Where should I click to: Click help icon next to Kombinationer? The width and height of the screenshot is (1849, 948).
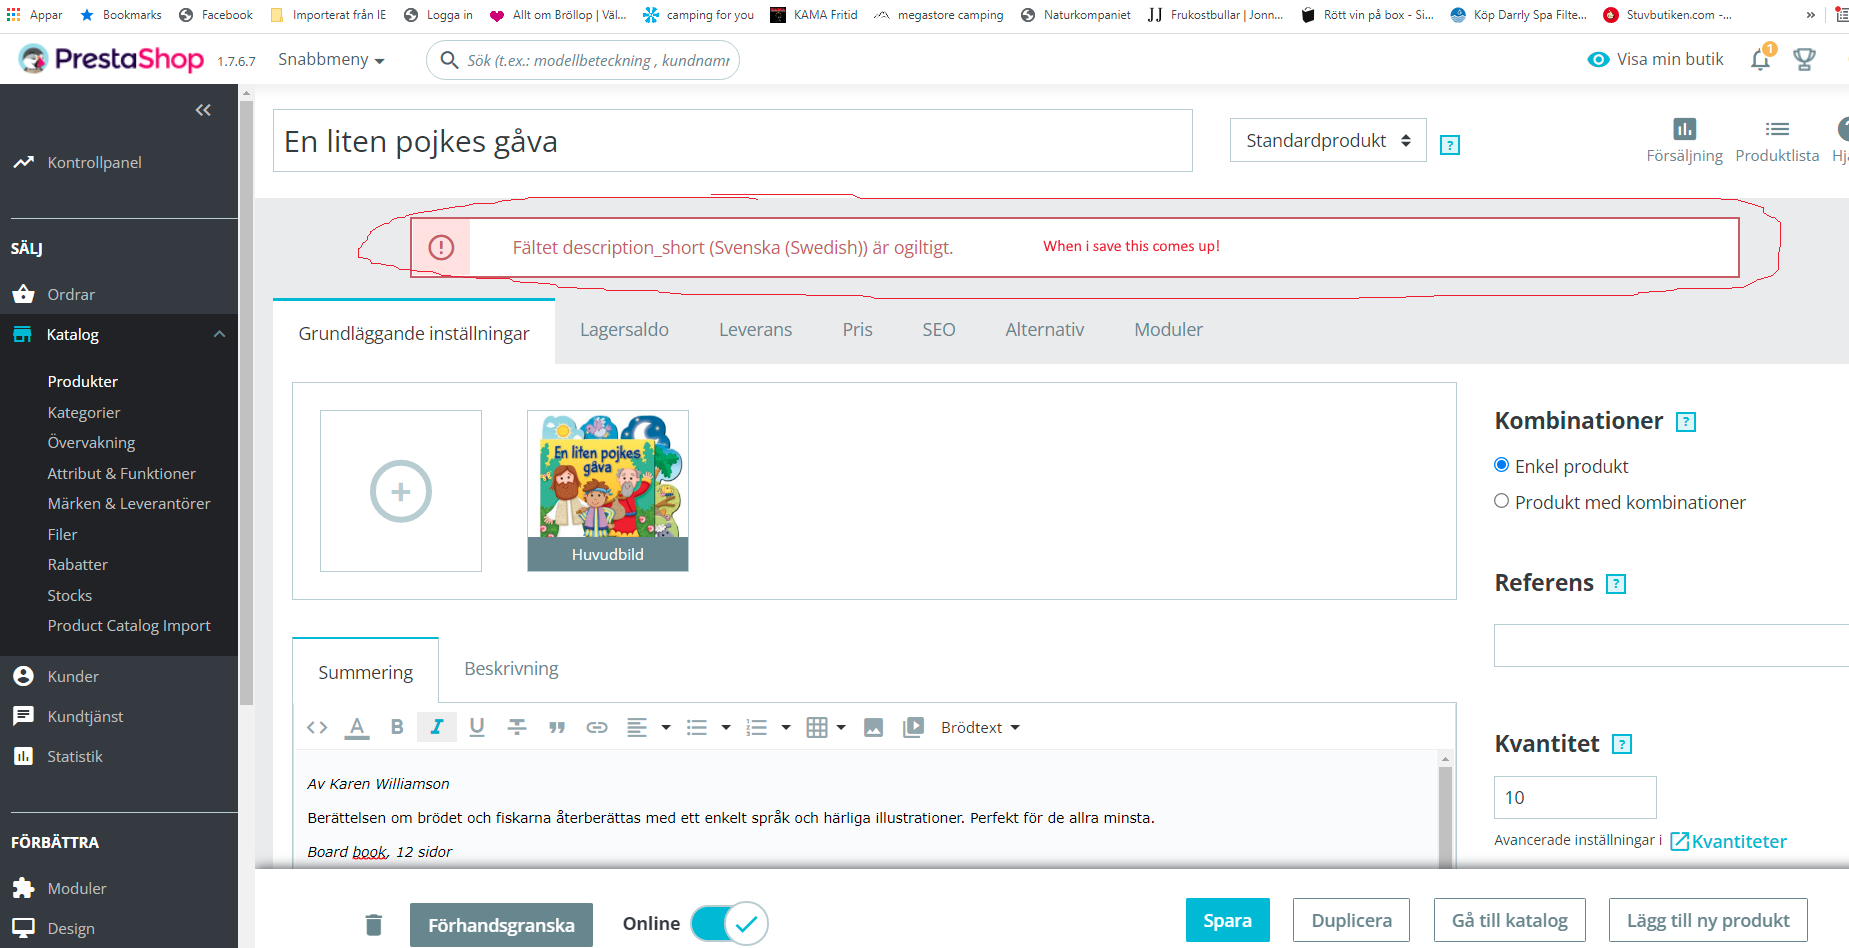pos(1686,422)
